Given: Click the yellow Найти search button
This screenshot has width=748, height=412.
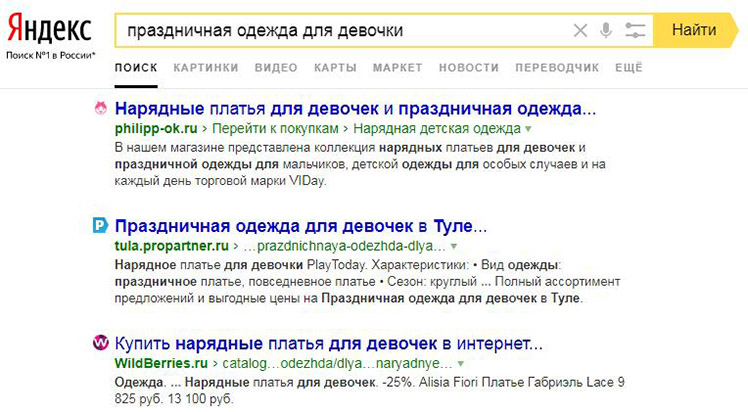Looking at the screenshot, I should (695, 31).
